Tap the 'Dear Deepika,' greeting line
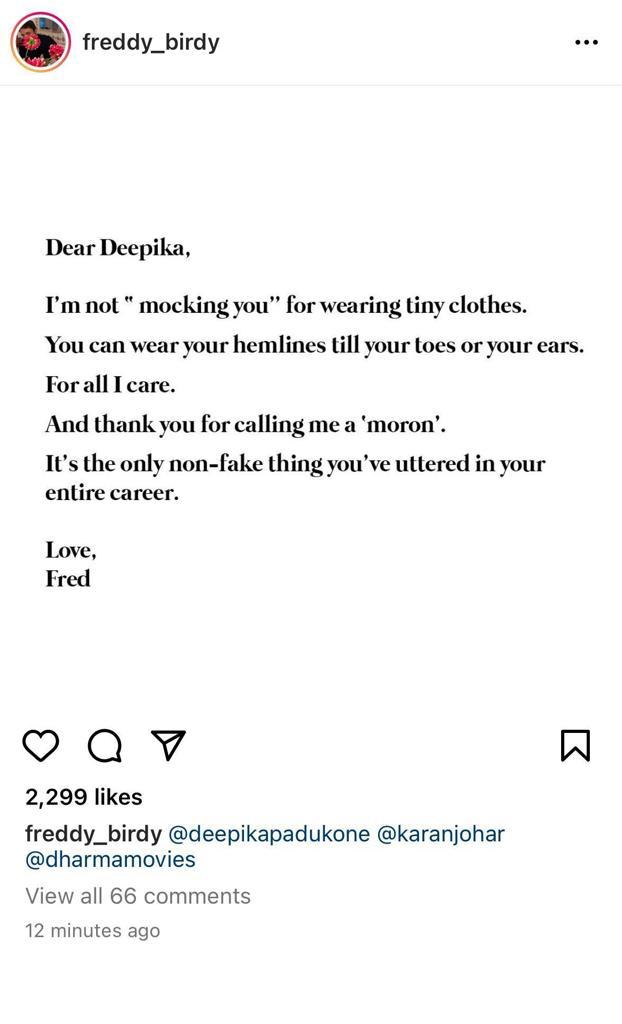 click(x=118, y=248)
